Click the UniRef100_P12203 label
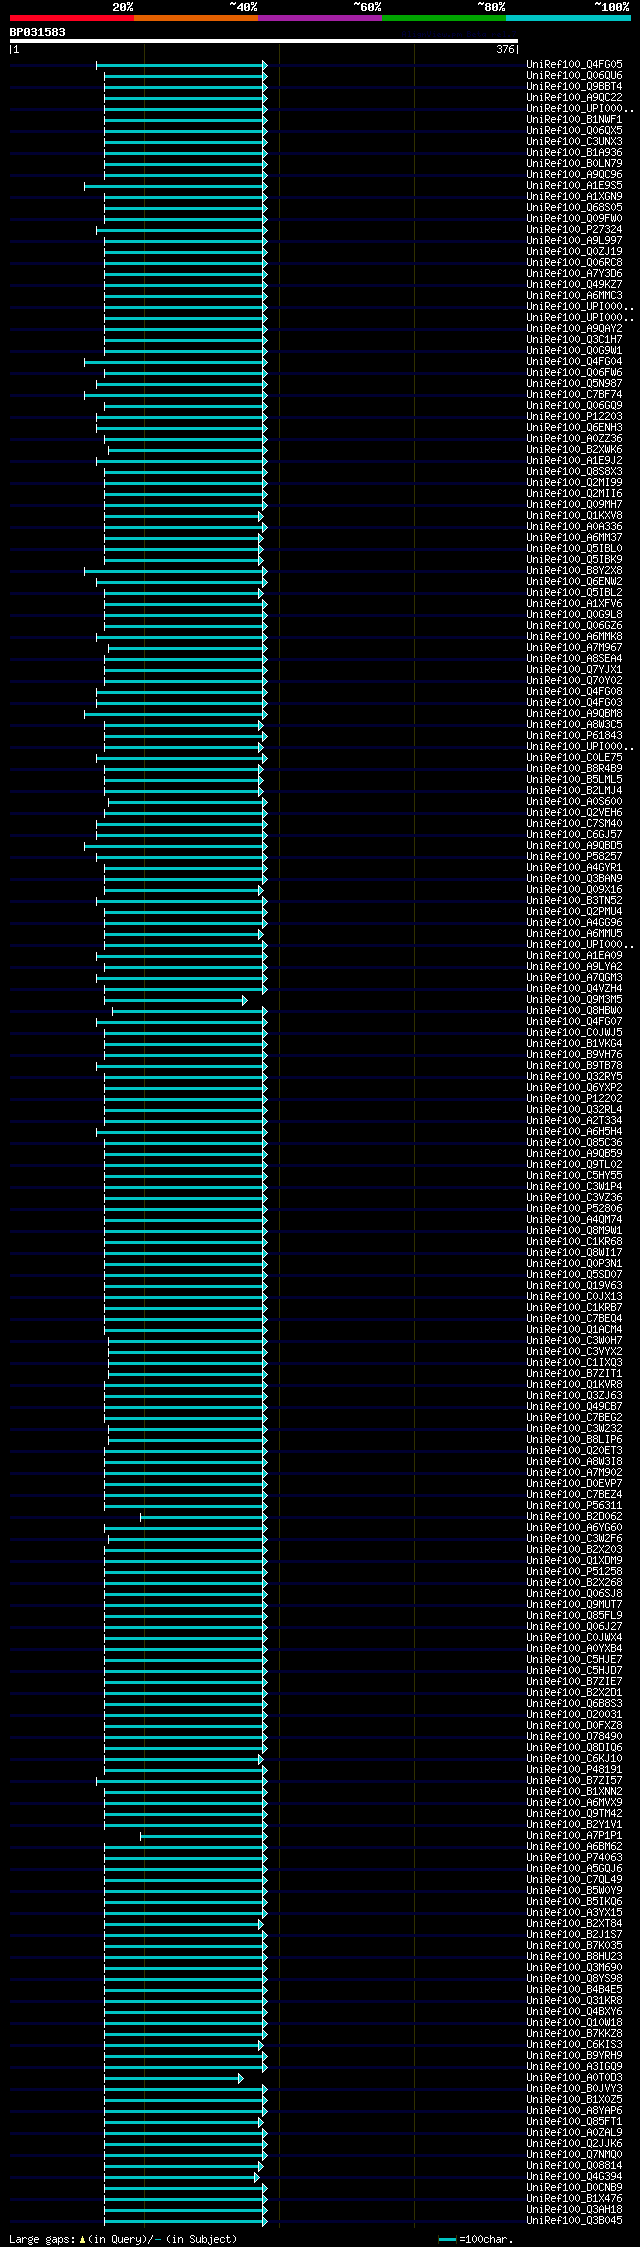Screen dimensions: 640x2247 click(x=574, y=416)
